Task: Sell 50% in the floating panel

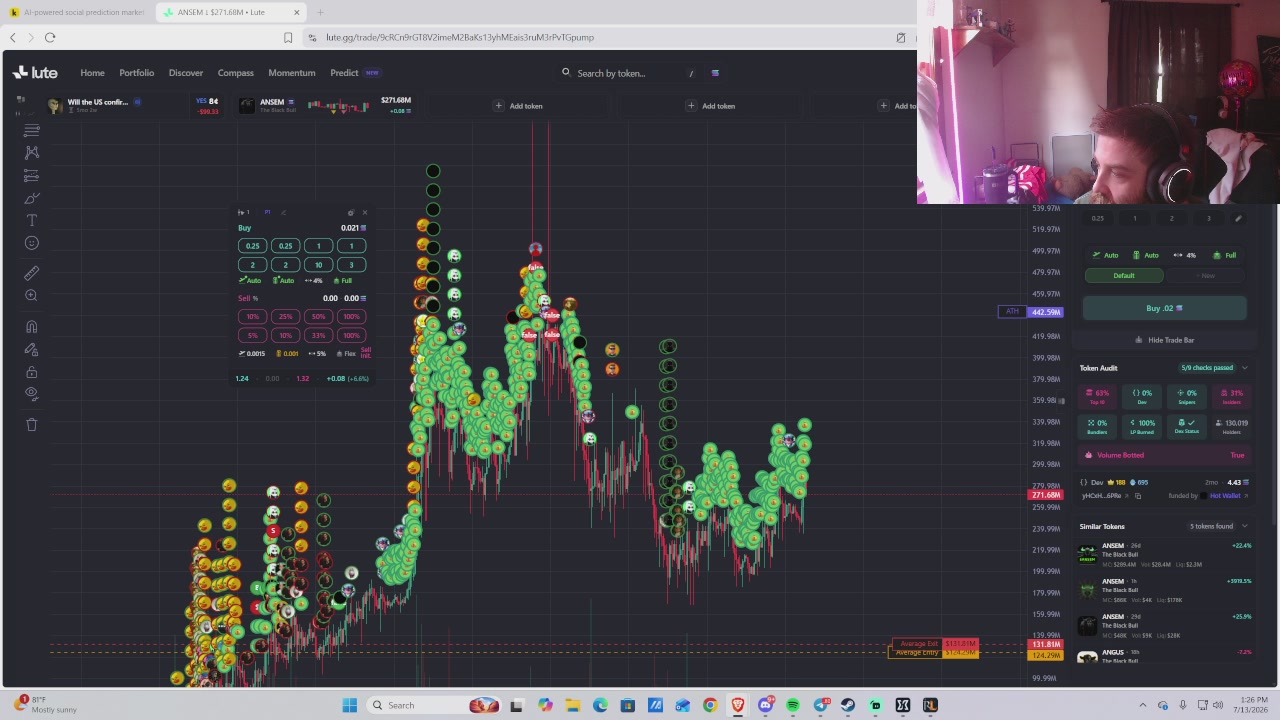Action: (318, 317)
